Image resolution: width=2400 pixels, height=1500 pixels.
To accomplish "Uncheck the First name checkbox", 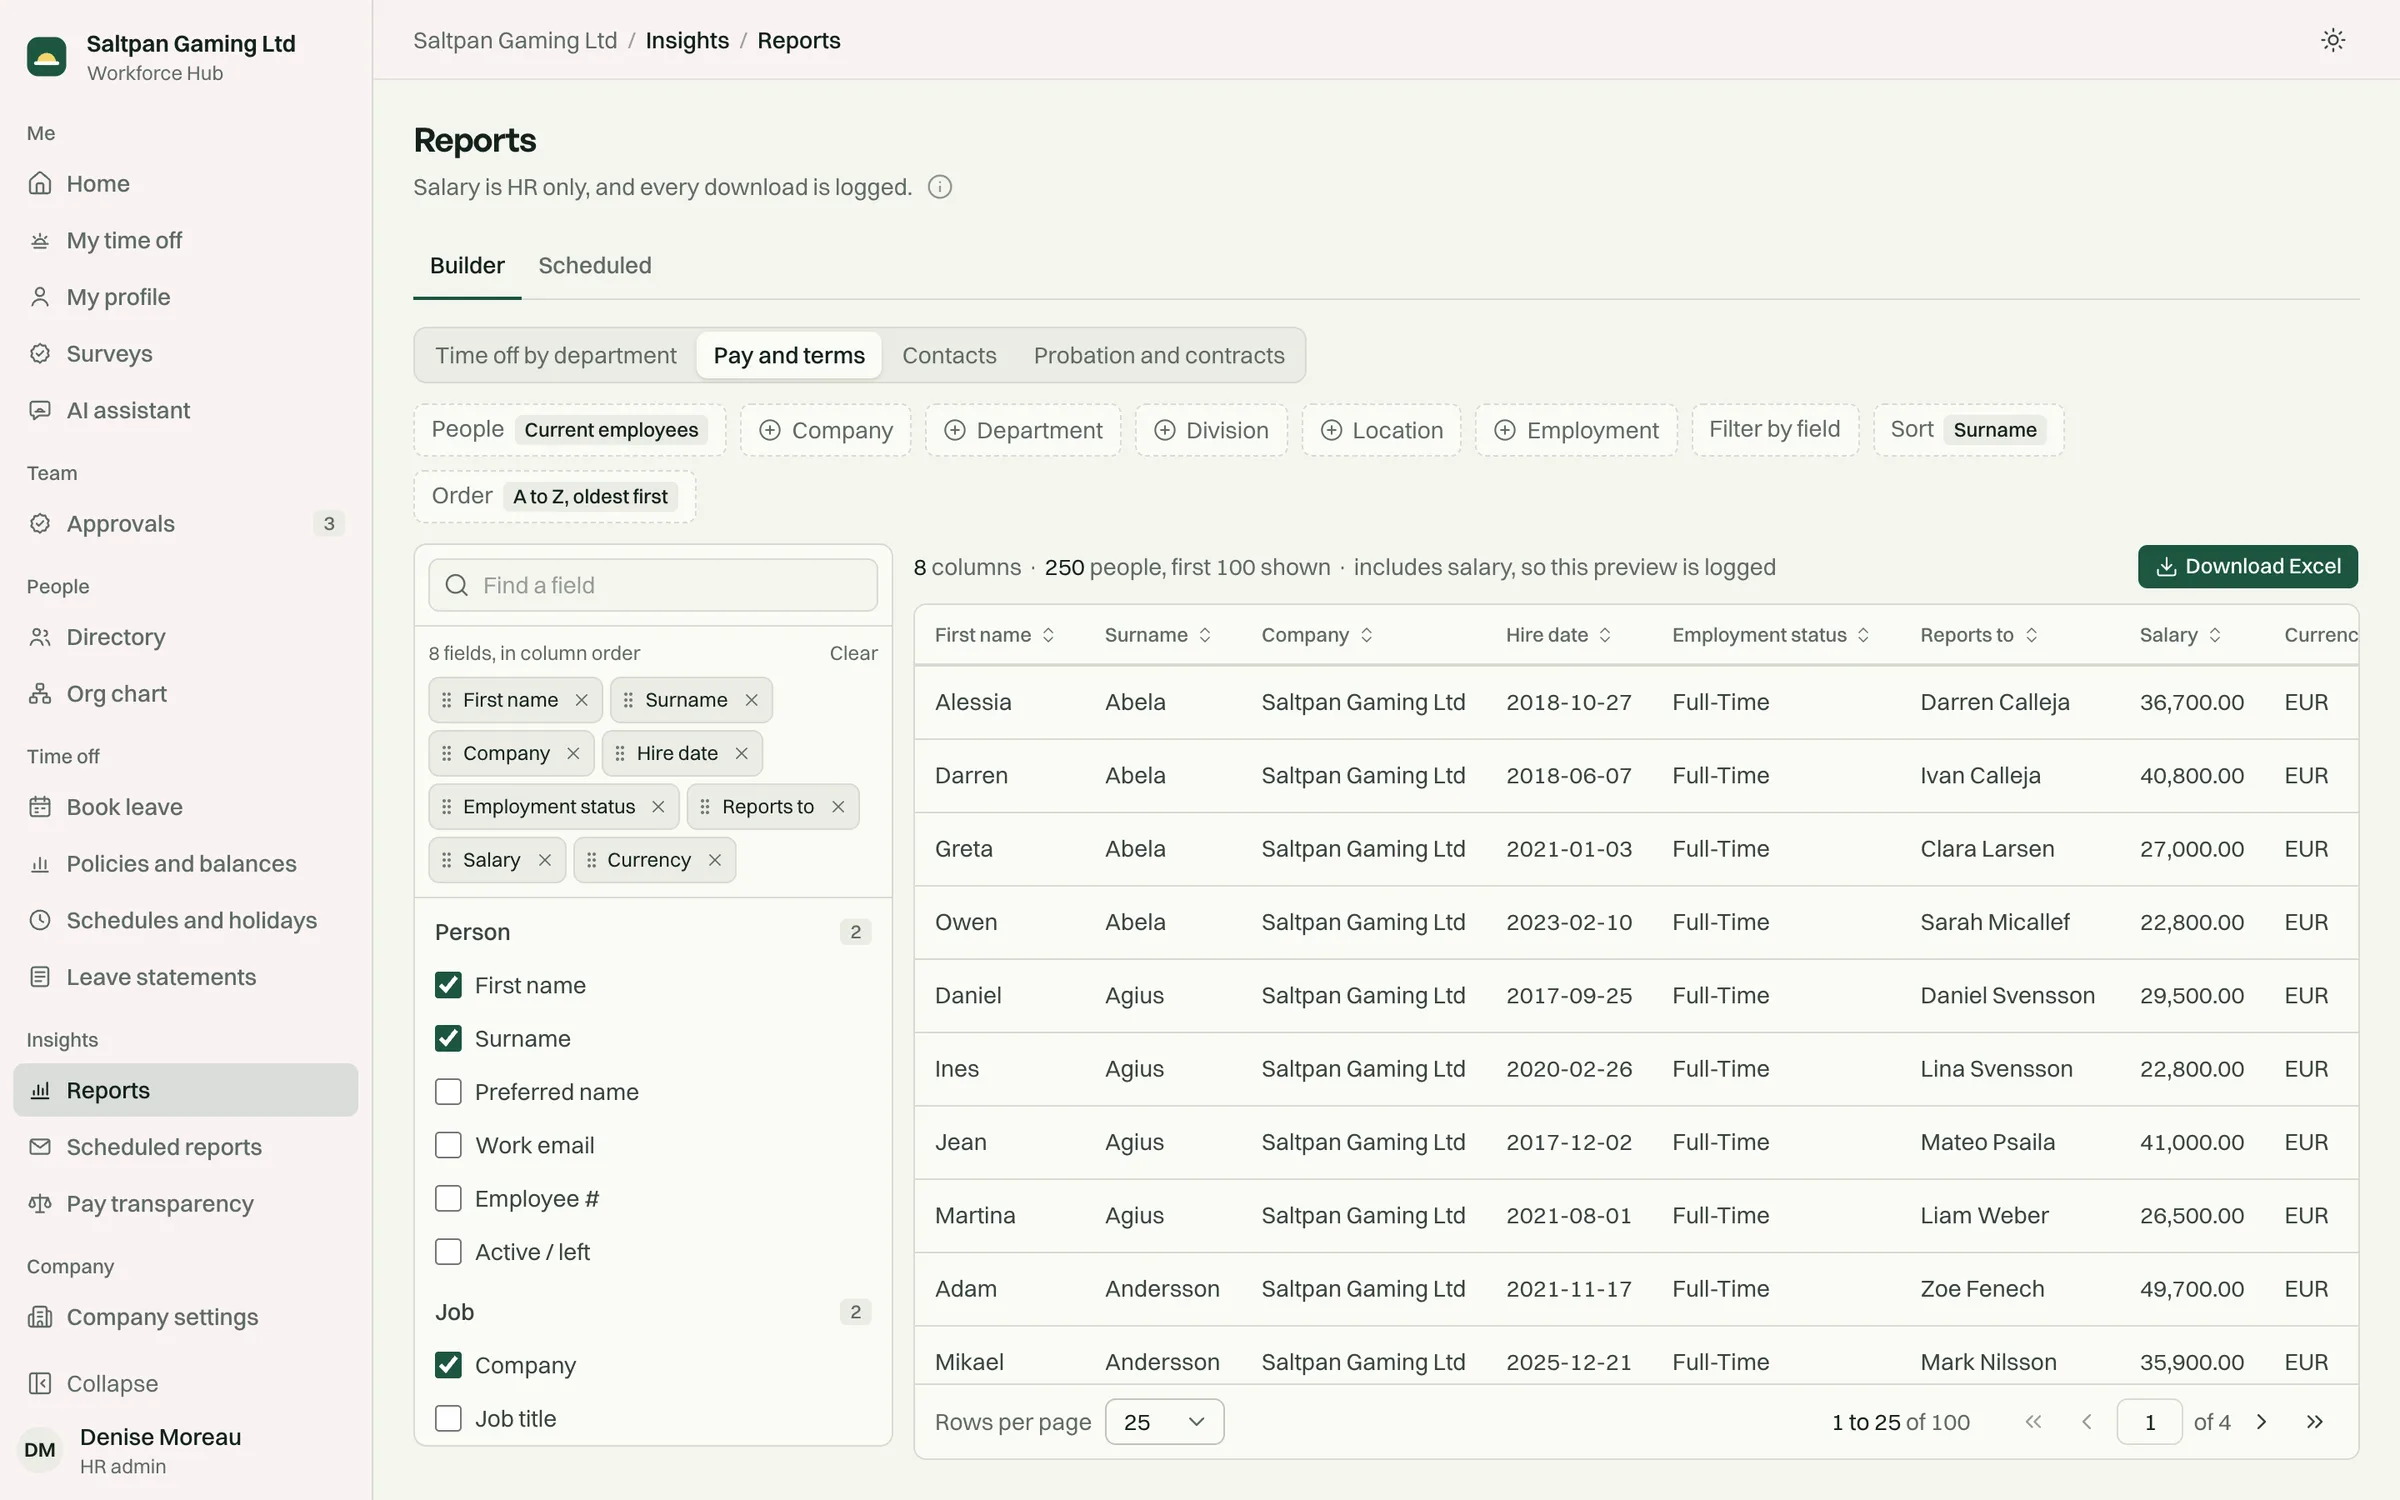I will click(448, 985).
